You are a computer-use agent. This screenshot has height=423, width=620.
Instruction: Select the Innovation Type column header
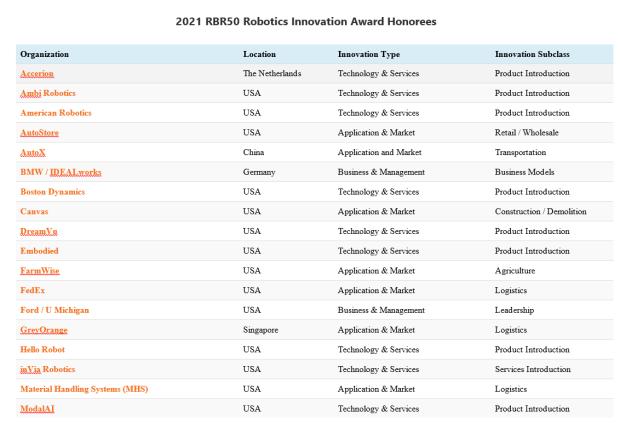pos(370,54)
